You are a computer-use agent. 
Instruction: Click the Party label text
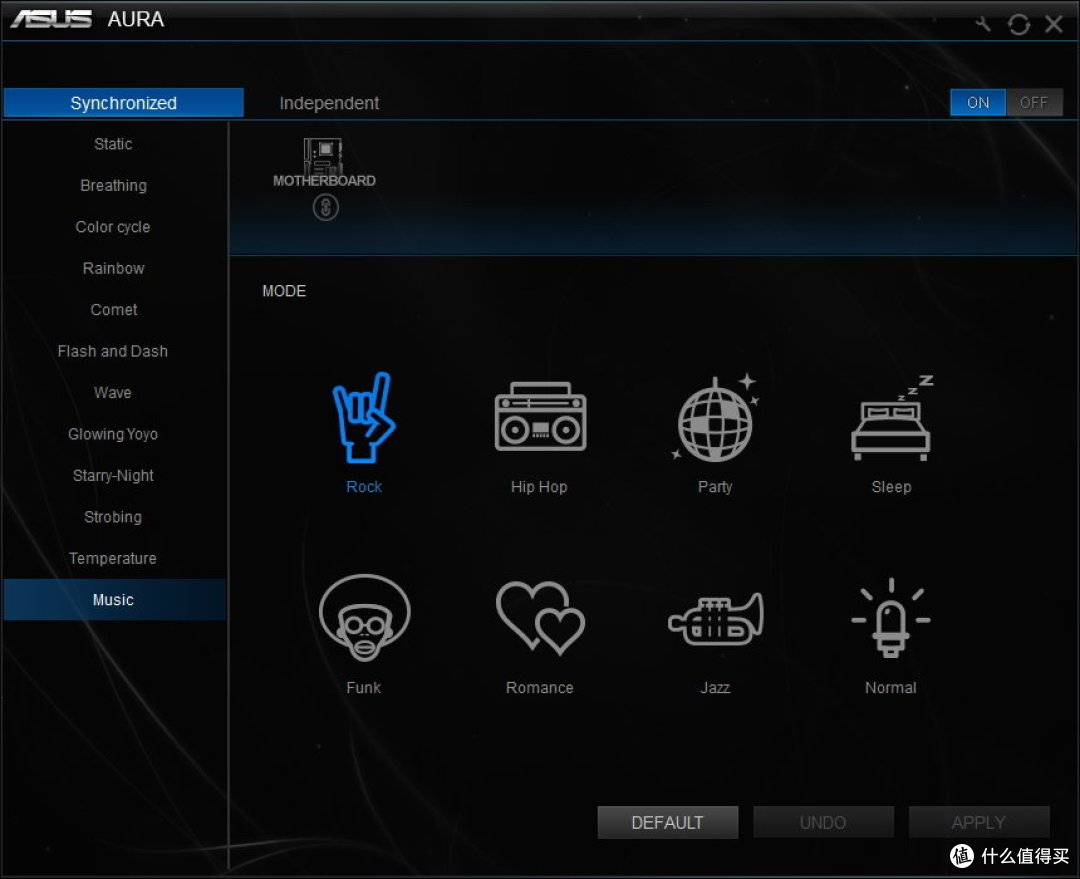pos(715,487)
